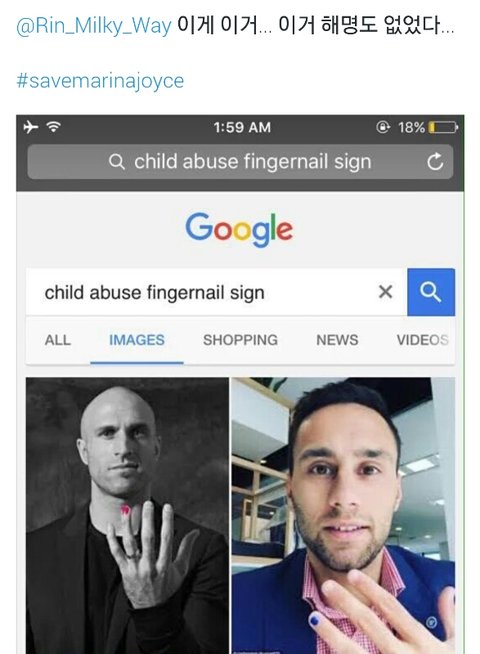Open the @Rin_Milky_Way mention link
The width and height of the screenshot is (480, 654).
(94, 26)
